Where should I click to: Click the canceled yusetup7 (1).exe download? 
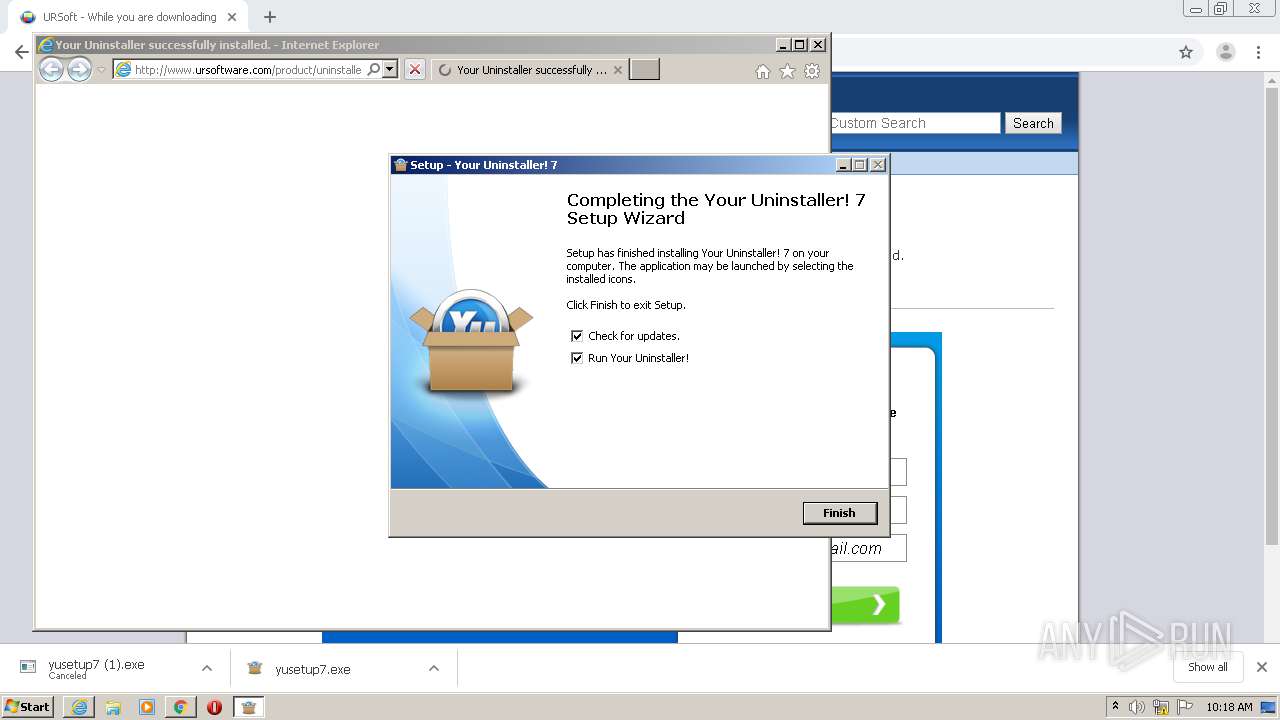96,668
